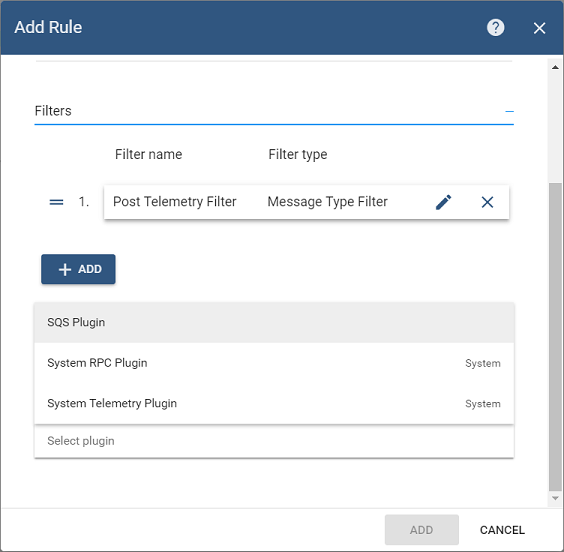Screen dimensions: 564x552
Task: Click the vertical scrollbar thumb
Action: (x=555, y=337)
